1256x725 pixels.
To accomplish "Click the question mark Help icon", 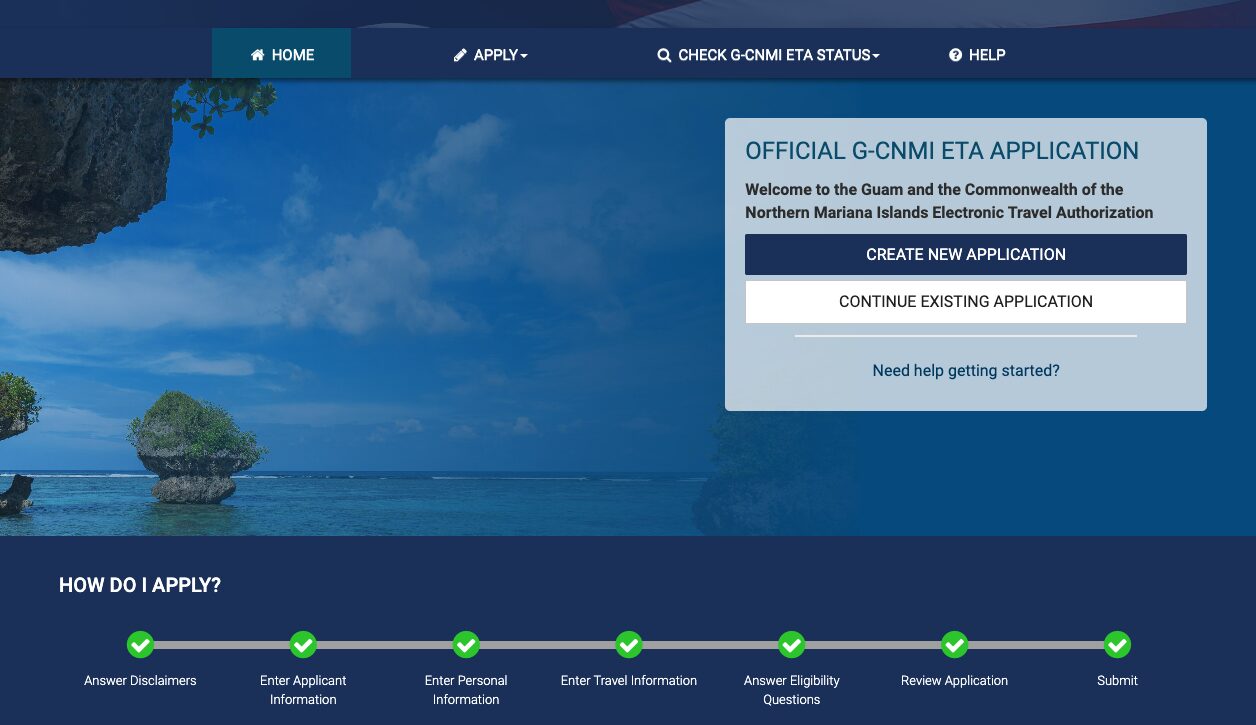I will click(955, 55).
